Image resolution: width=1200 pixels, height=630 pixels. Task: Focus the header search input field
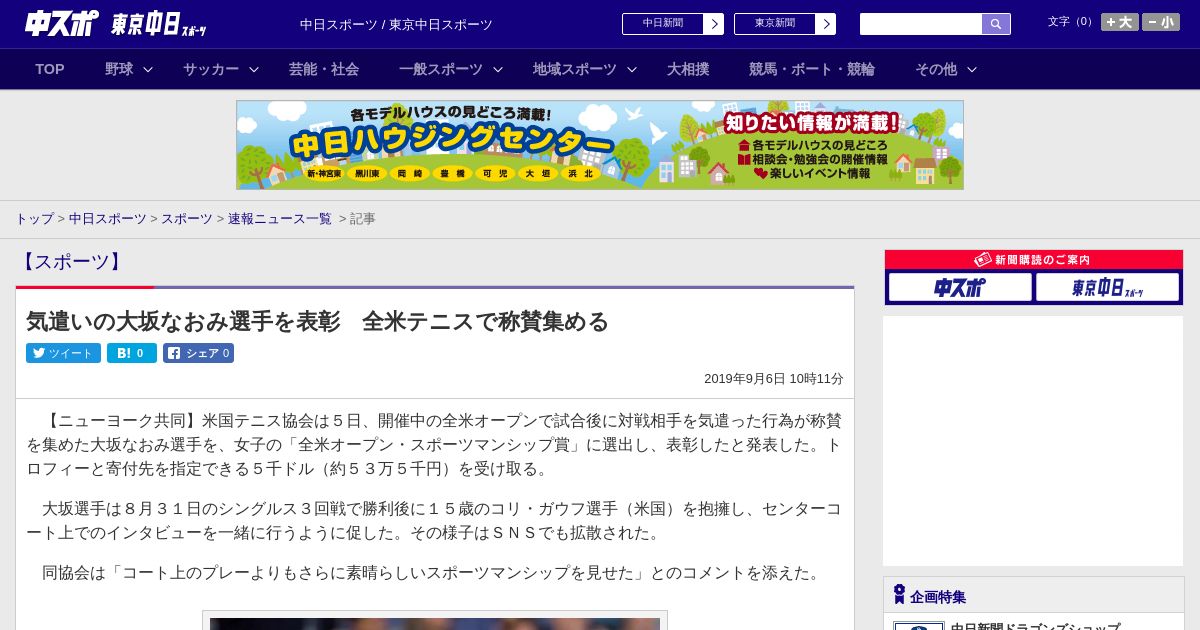tap(921, 24)
